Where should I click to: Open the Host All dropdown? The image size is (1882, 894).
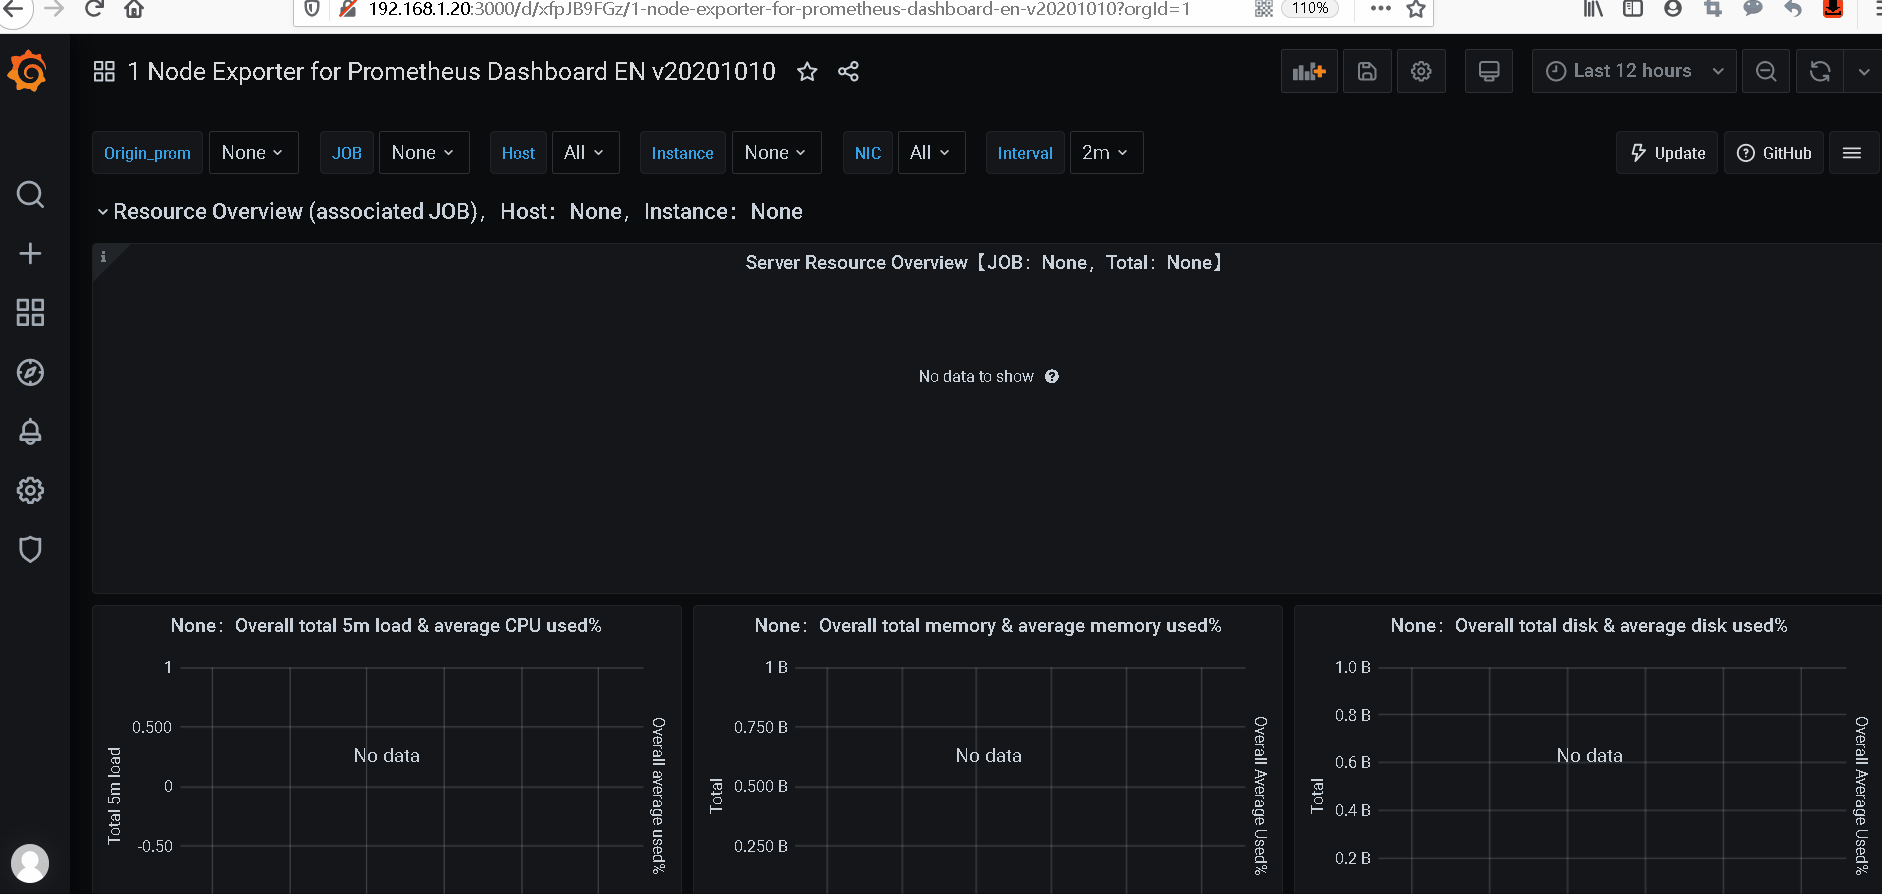[x=585, y=152]
